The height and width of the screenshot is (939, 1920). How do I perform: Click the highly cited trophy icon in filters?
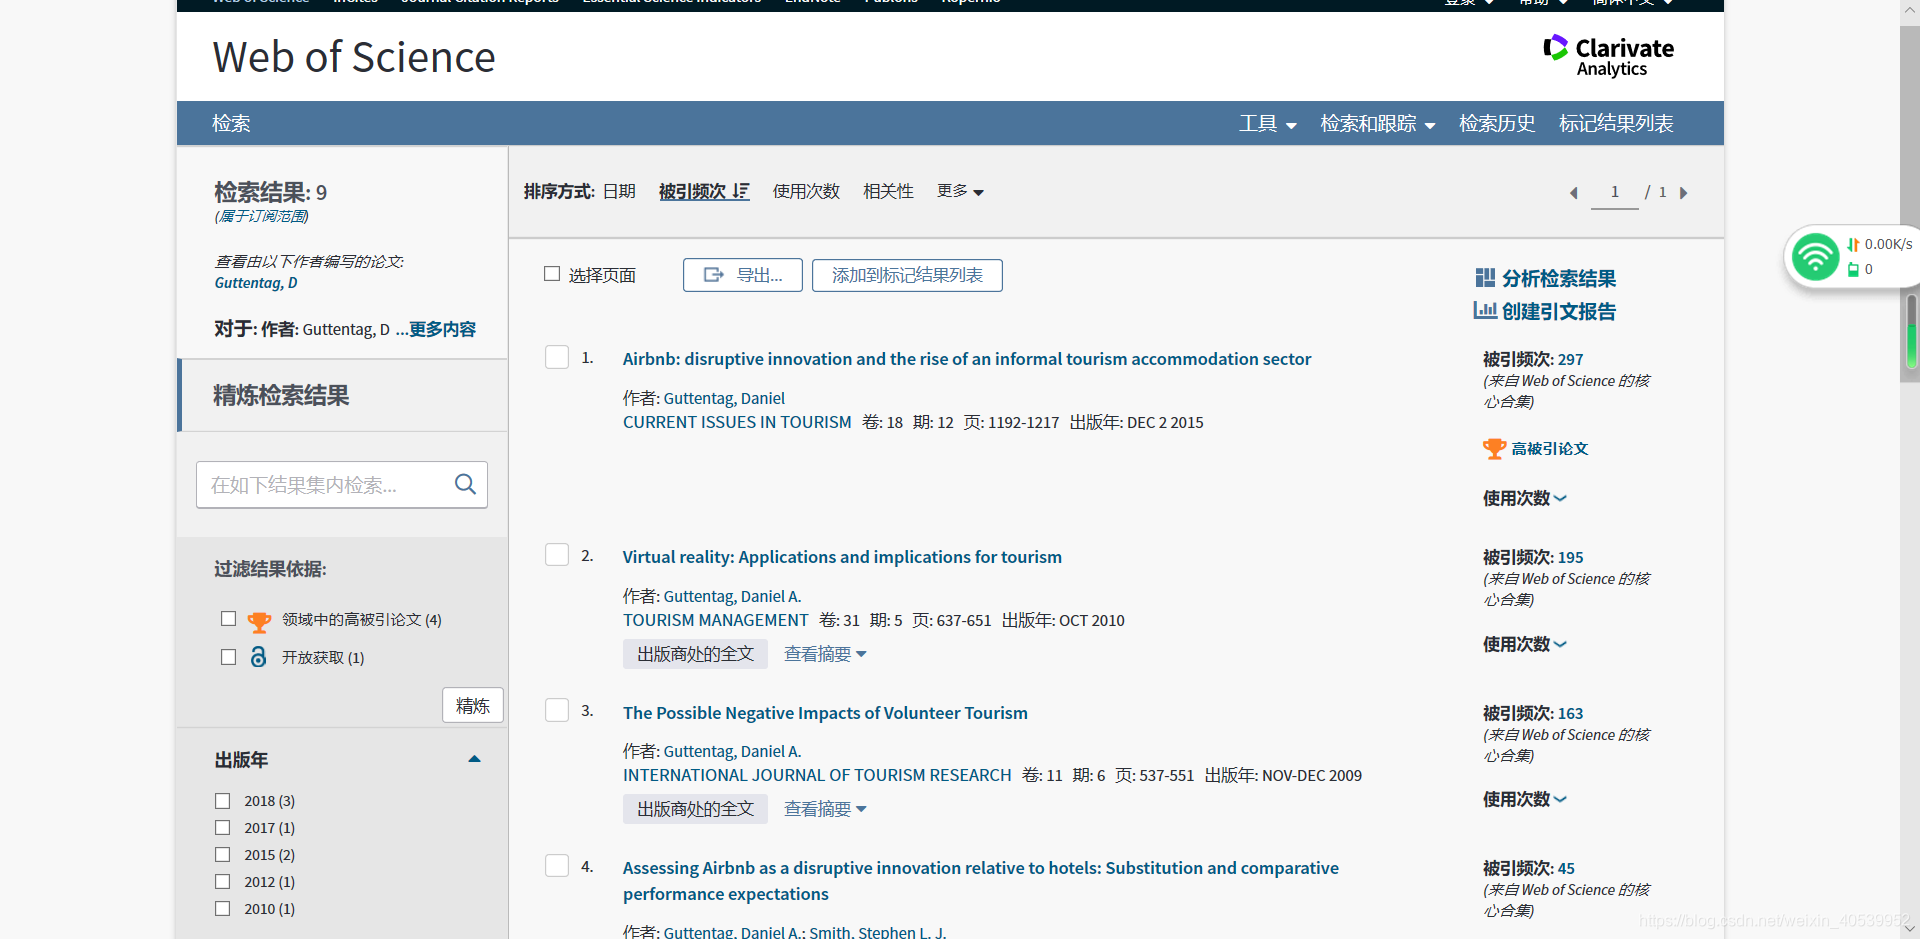pos(259,622)
